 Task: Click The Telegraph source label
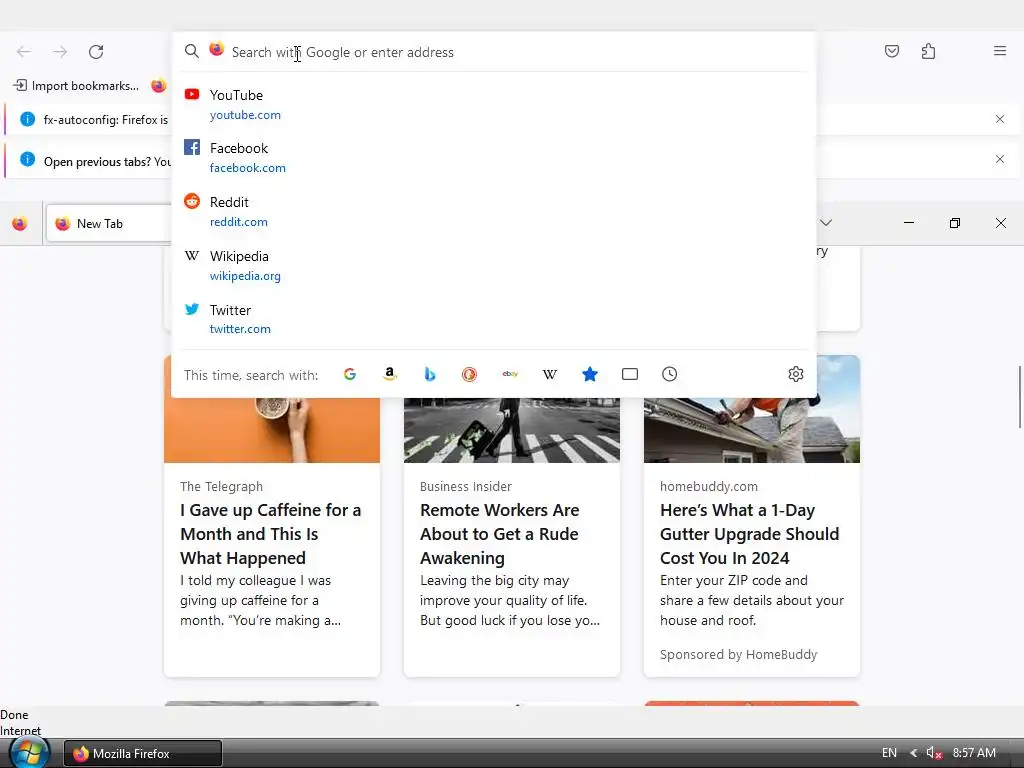coord(221,487)
